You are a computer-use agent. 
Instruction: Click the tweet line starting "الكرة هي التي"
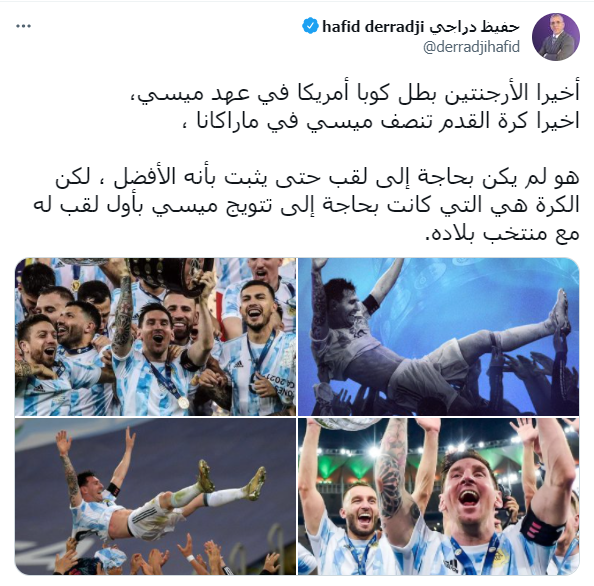click(x=306, y=205)
